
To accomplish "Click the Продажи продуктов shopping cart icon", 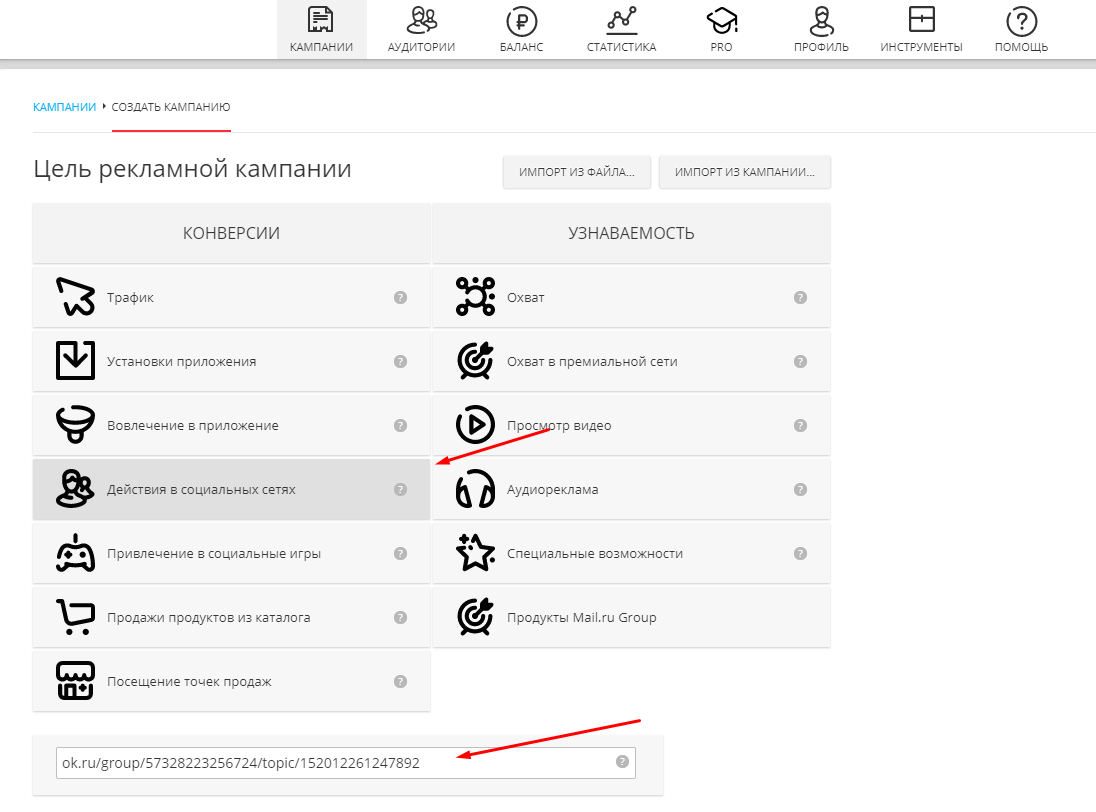I will pos(75,617).
